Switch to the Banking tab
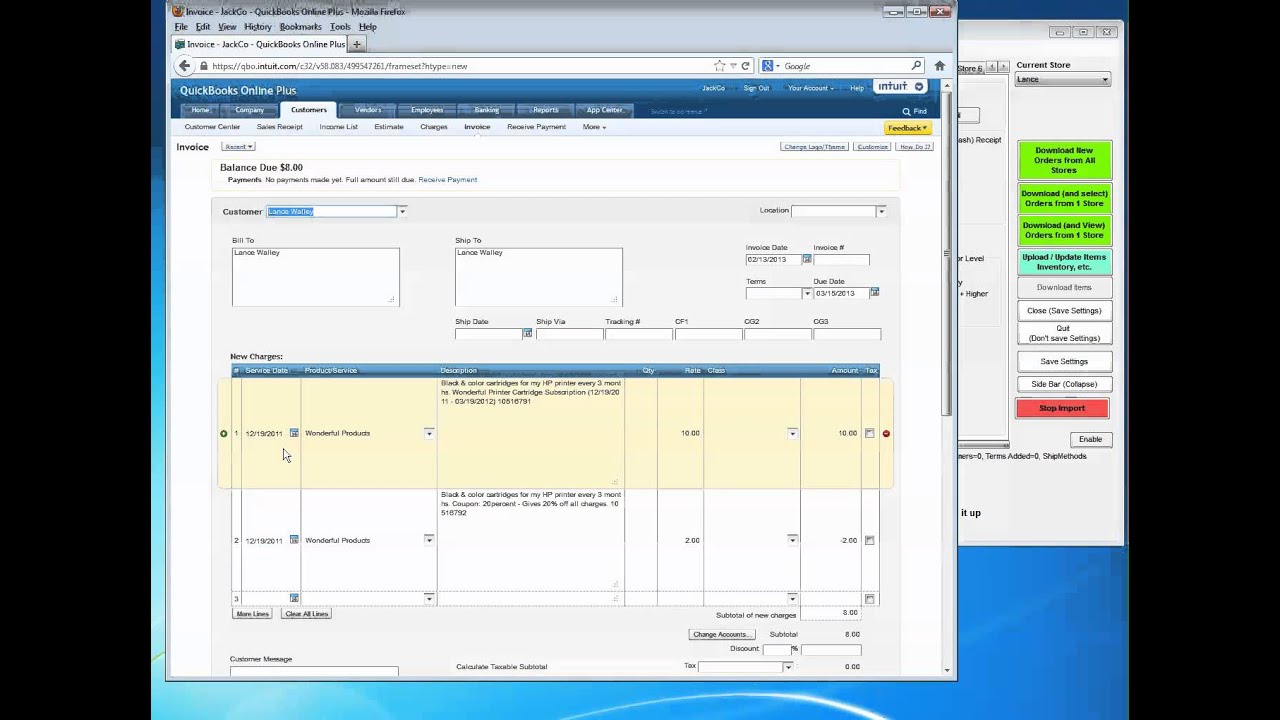This screenshot has width=1280, height=720. click(487, 110)
